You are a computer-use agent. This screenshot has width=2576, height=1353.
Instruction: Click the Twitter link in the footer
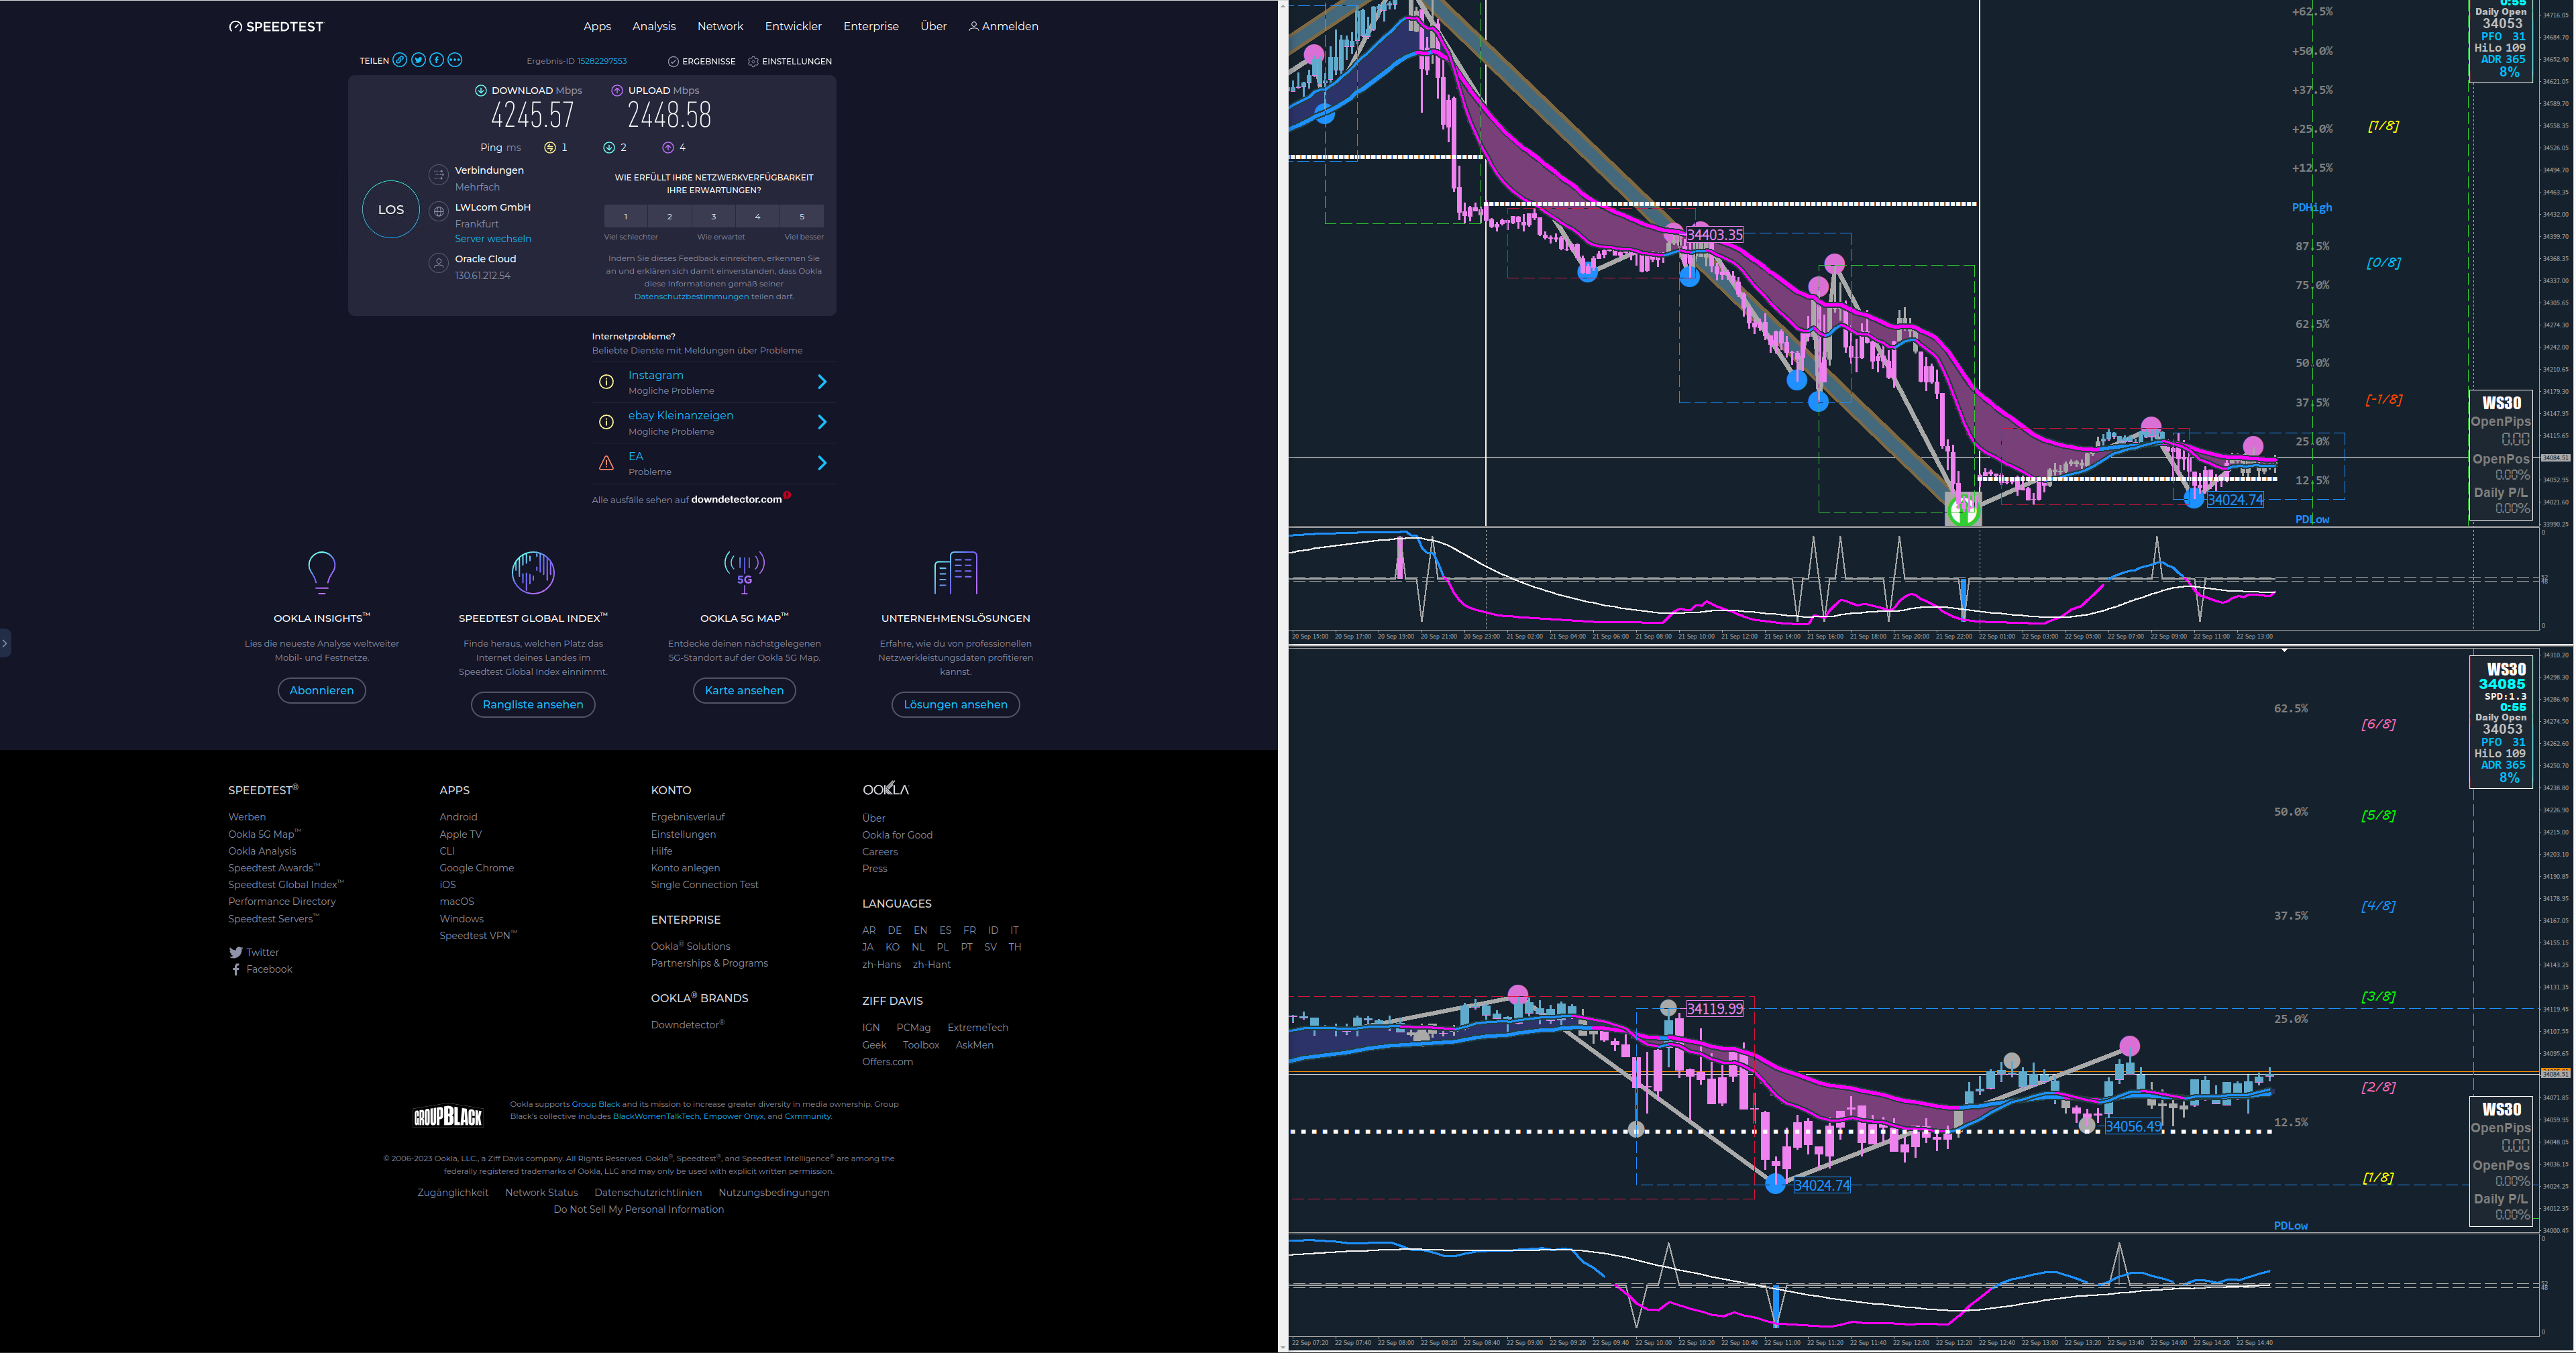(x=262, y=953)
